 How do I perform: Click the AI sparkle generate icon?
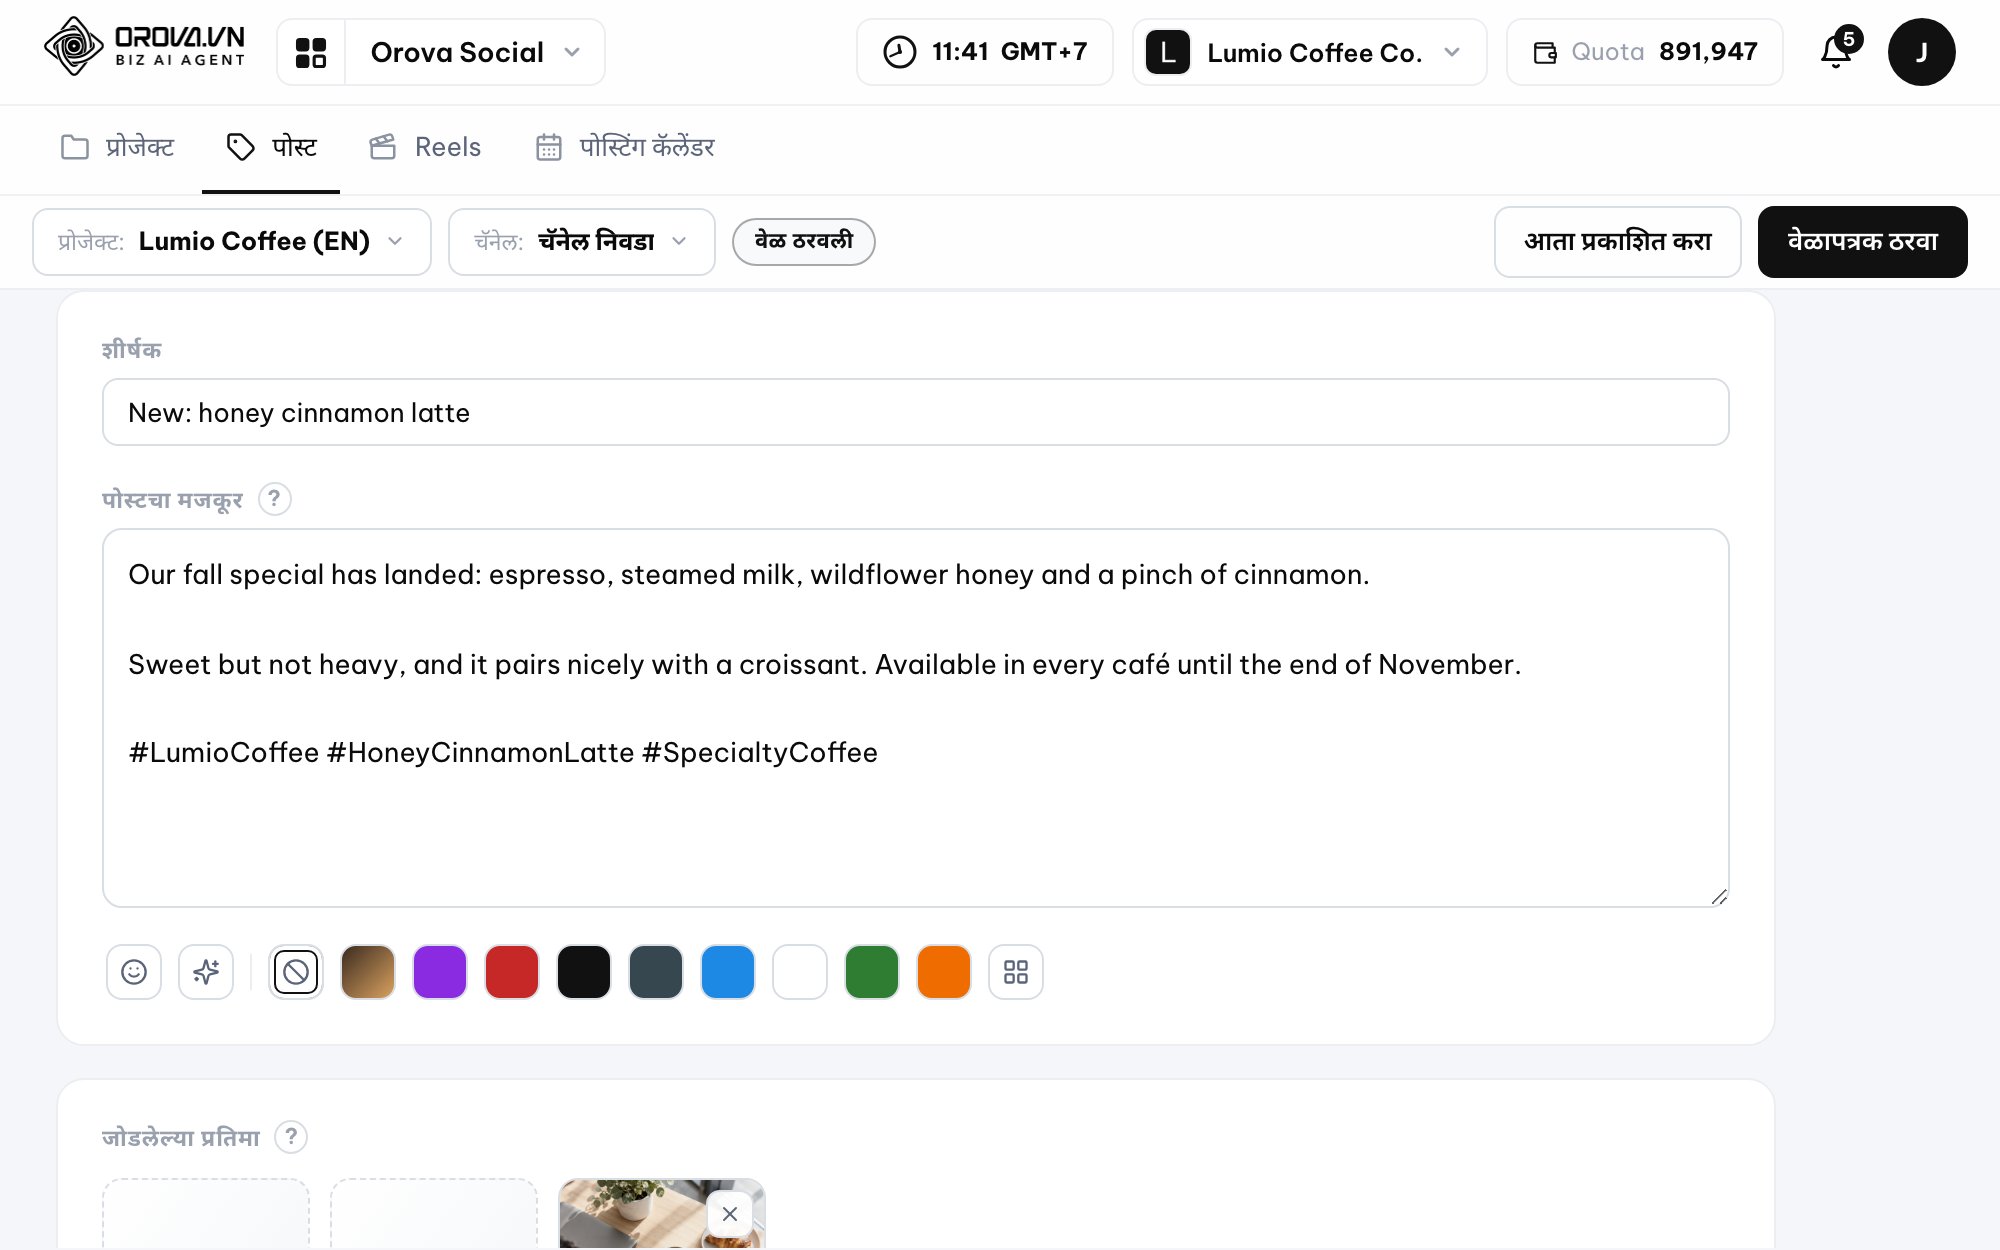[x=206, y=971]
